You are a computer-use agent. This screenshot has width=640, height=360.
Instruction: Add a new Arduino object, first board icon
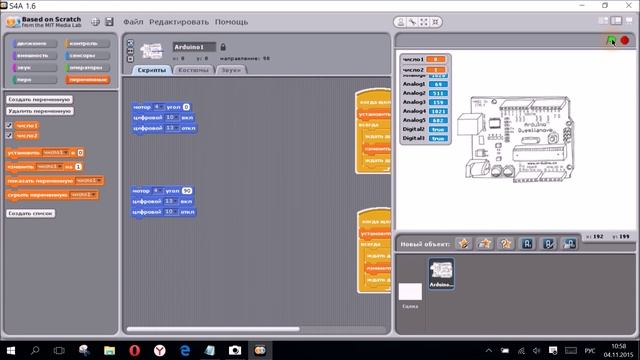click(527, 244)
